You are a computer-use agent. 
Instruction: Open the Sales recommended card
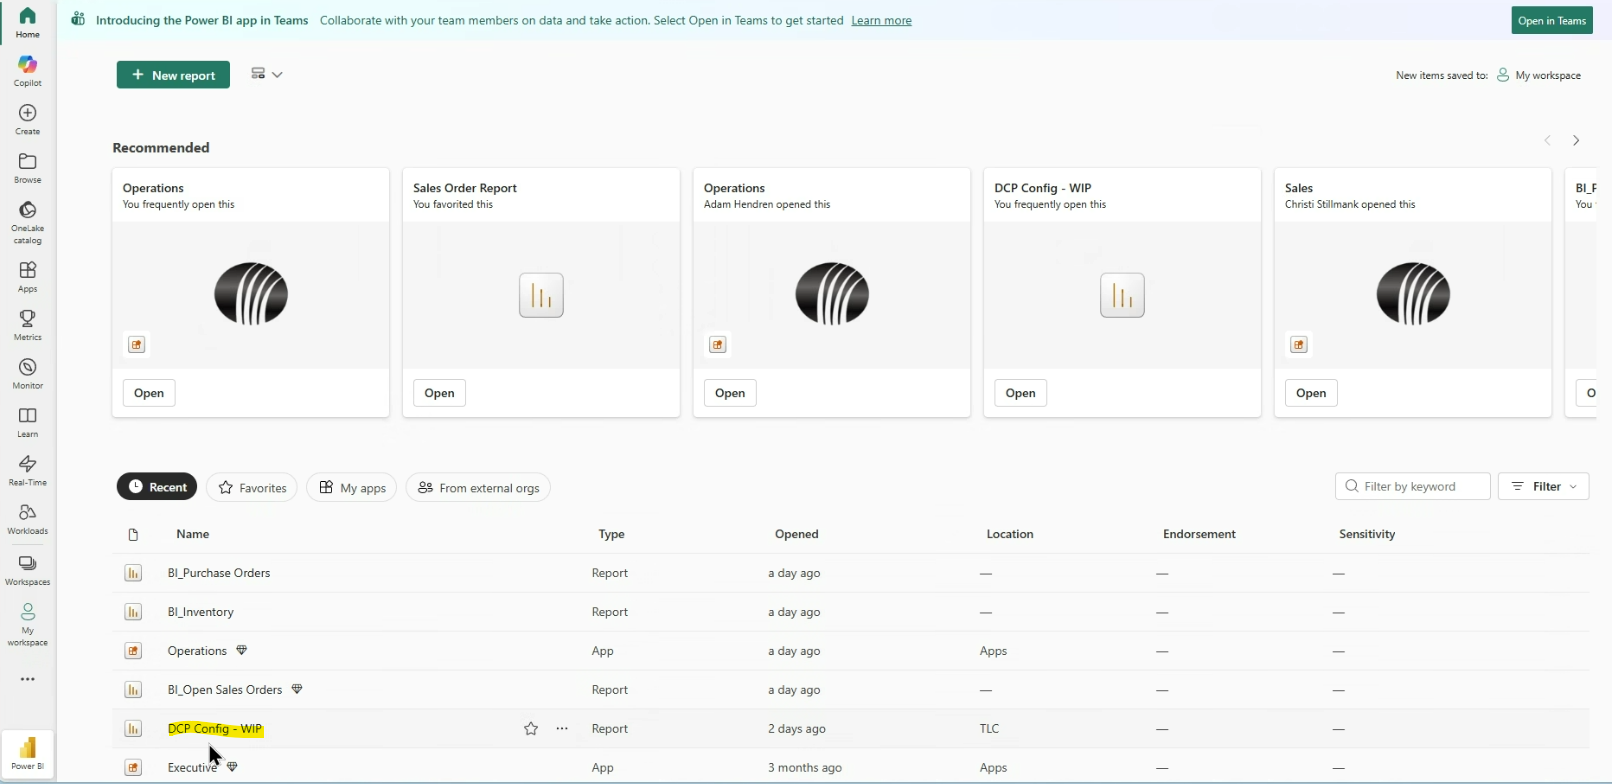coord(1311,393)
